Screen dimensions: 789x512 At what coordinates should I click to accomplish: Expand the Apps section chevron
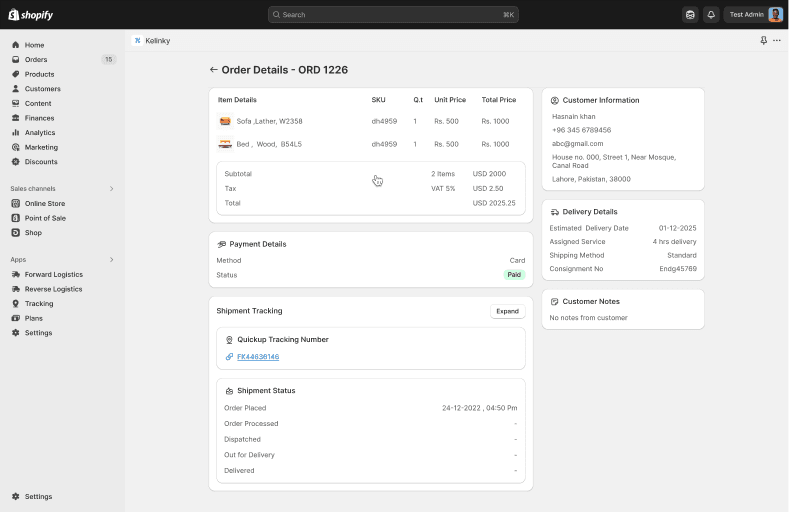[111, 260]
